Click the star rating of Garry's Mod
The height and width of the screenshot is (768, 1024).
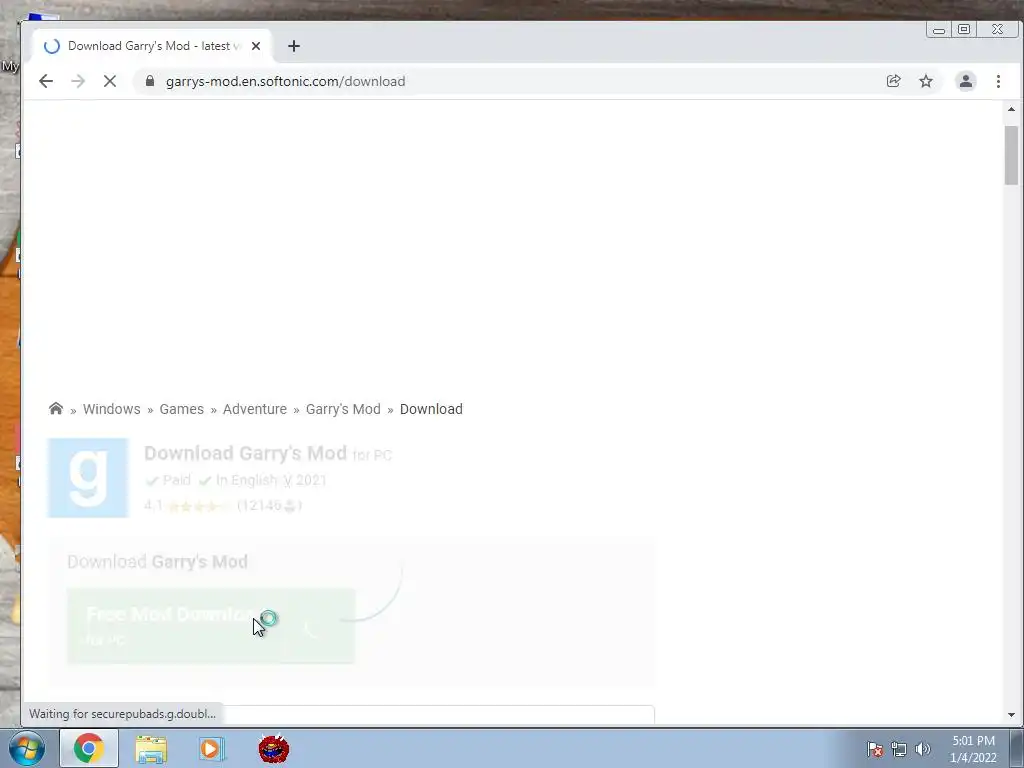[199, 505]
